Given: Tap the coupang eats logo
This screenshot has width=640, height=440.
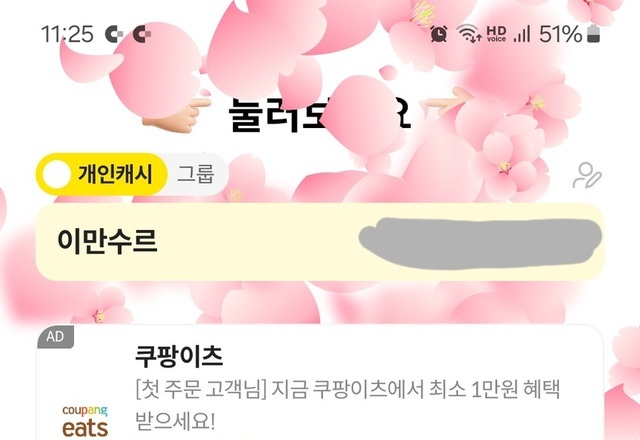Looking at the screenshot, I should tap(85, 420).
